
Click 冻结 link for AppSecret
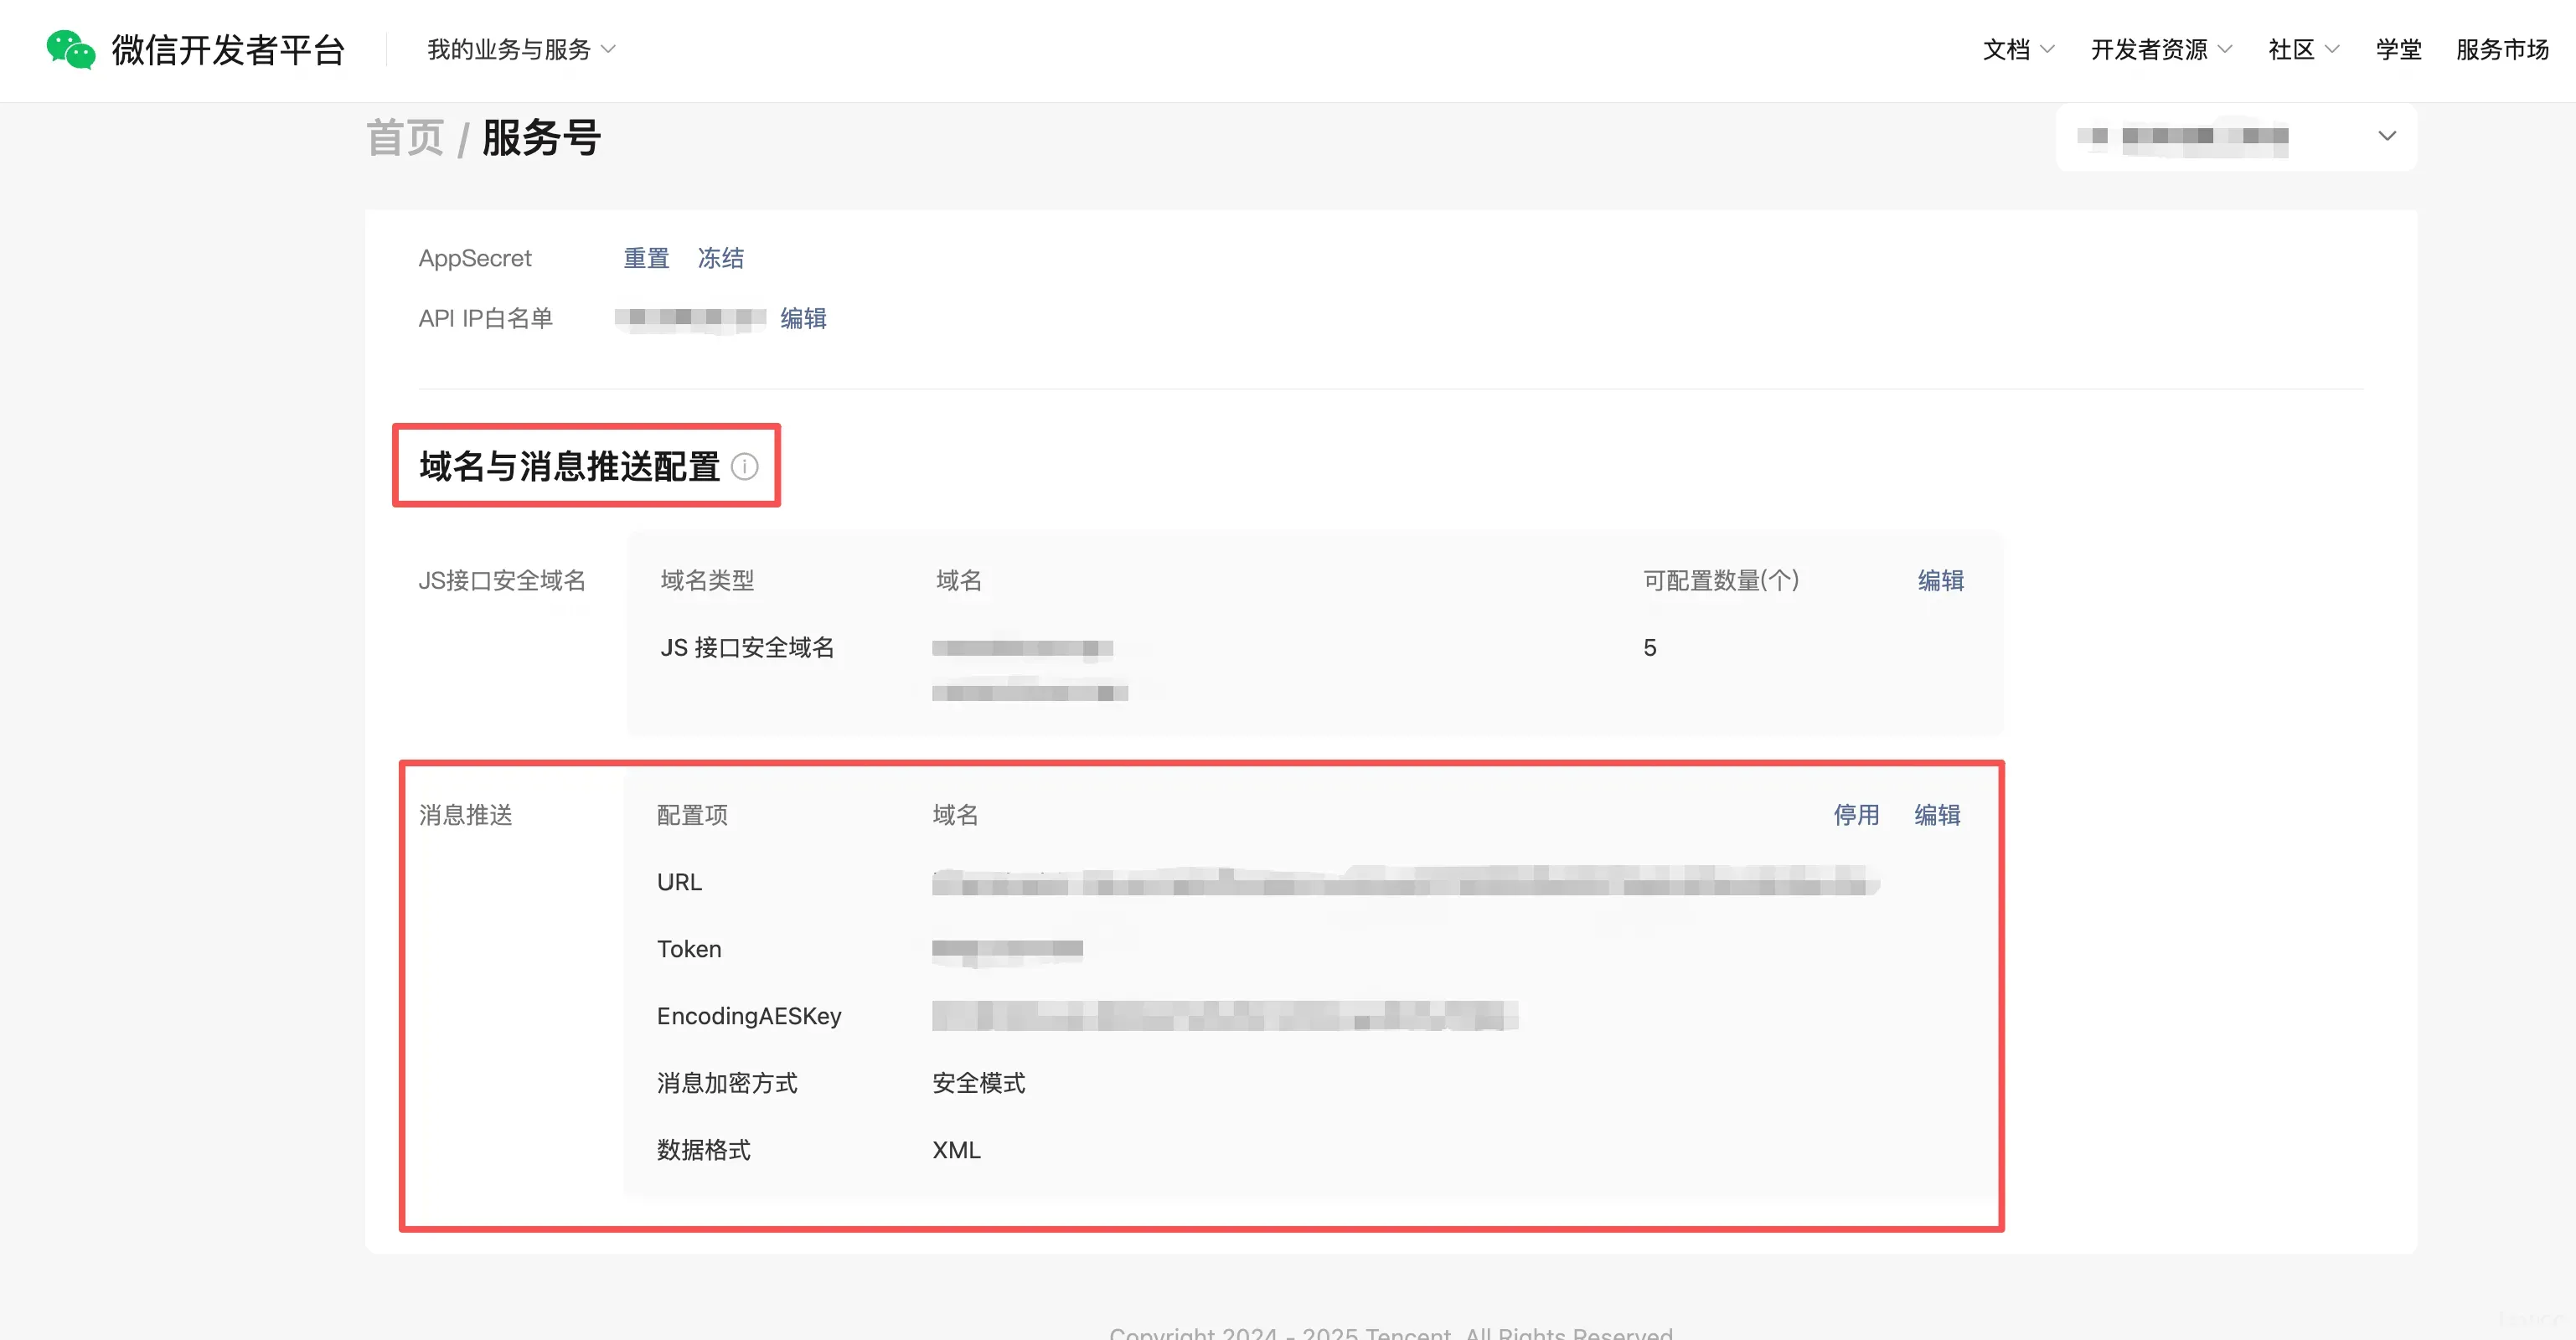(x=720, y=258)
